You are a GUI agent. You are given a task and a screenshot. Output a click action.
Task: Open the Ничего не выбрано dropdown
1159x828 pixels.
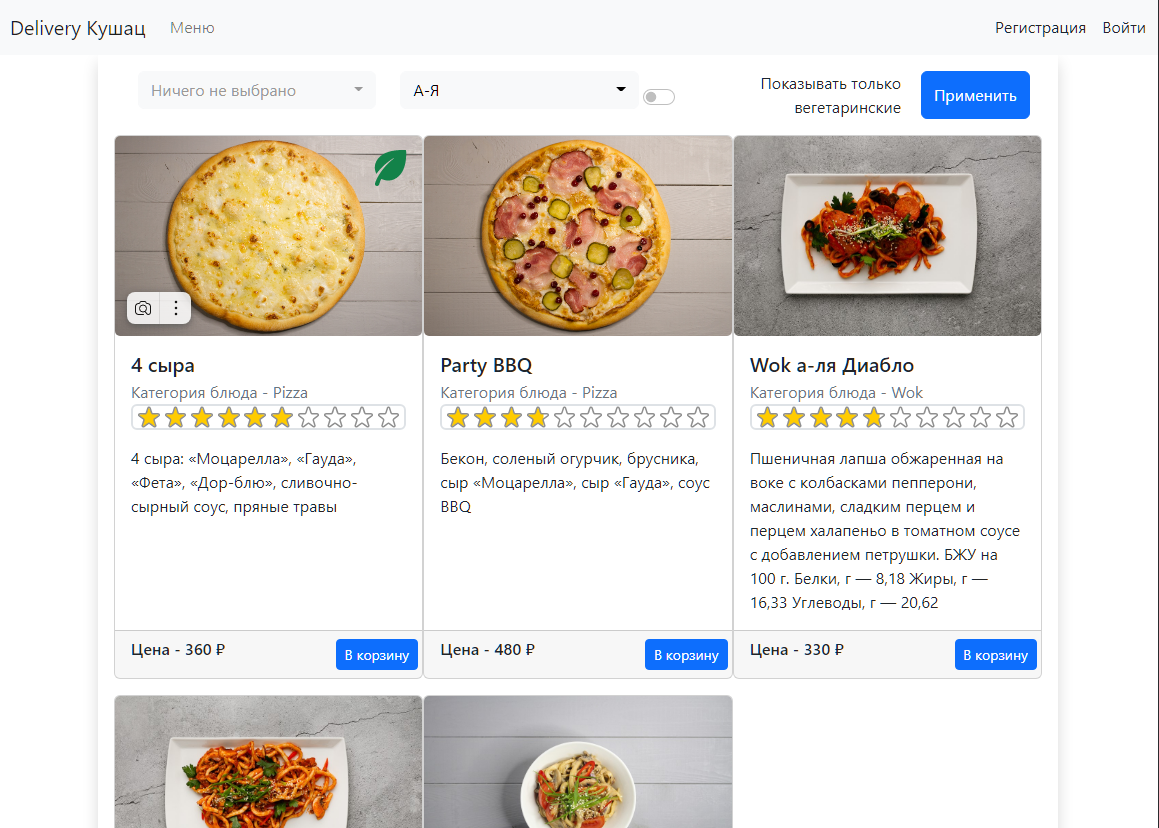tap(256, 90)
